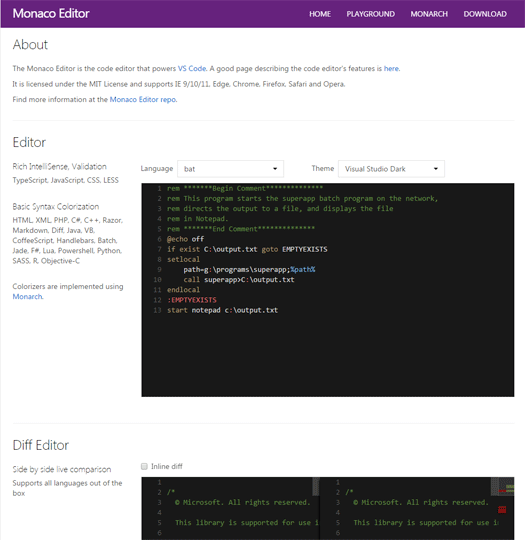The height and width of the screenshot is (540, 525).
Task: Click the right diff pane Microsoft copyright line
Action: pyautogui.click(x=421, y=502)
